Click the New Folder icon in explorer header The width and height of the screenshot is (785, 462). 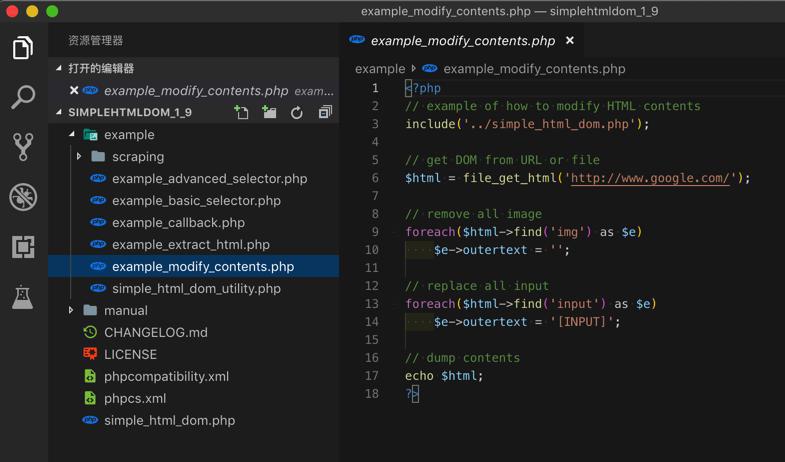point(269,113)
